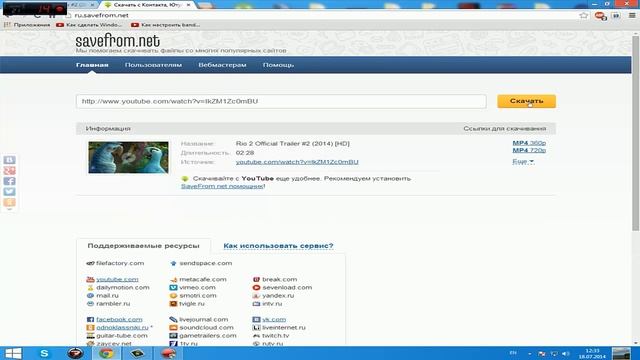640x360 pixels.
Task: Click the rambler.ru entry
Action: coord(108,304)
